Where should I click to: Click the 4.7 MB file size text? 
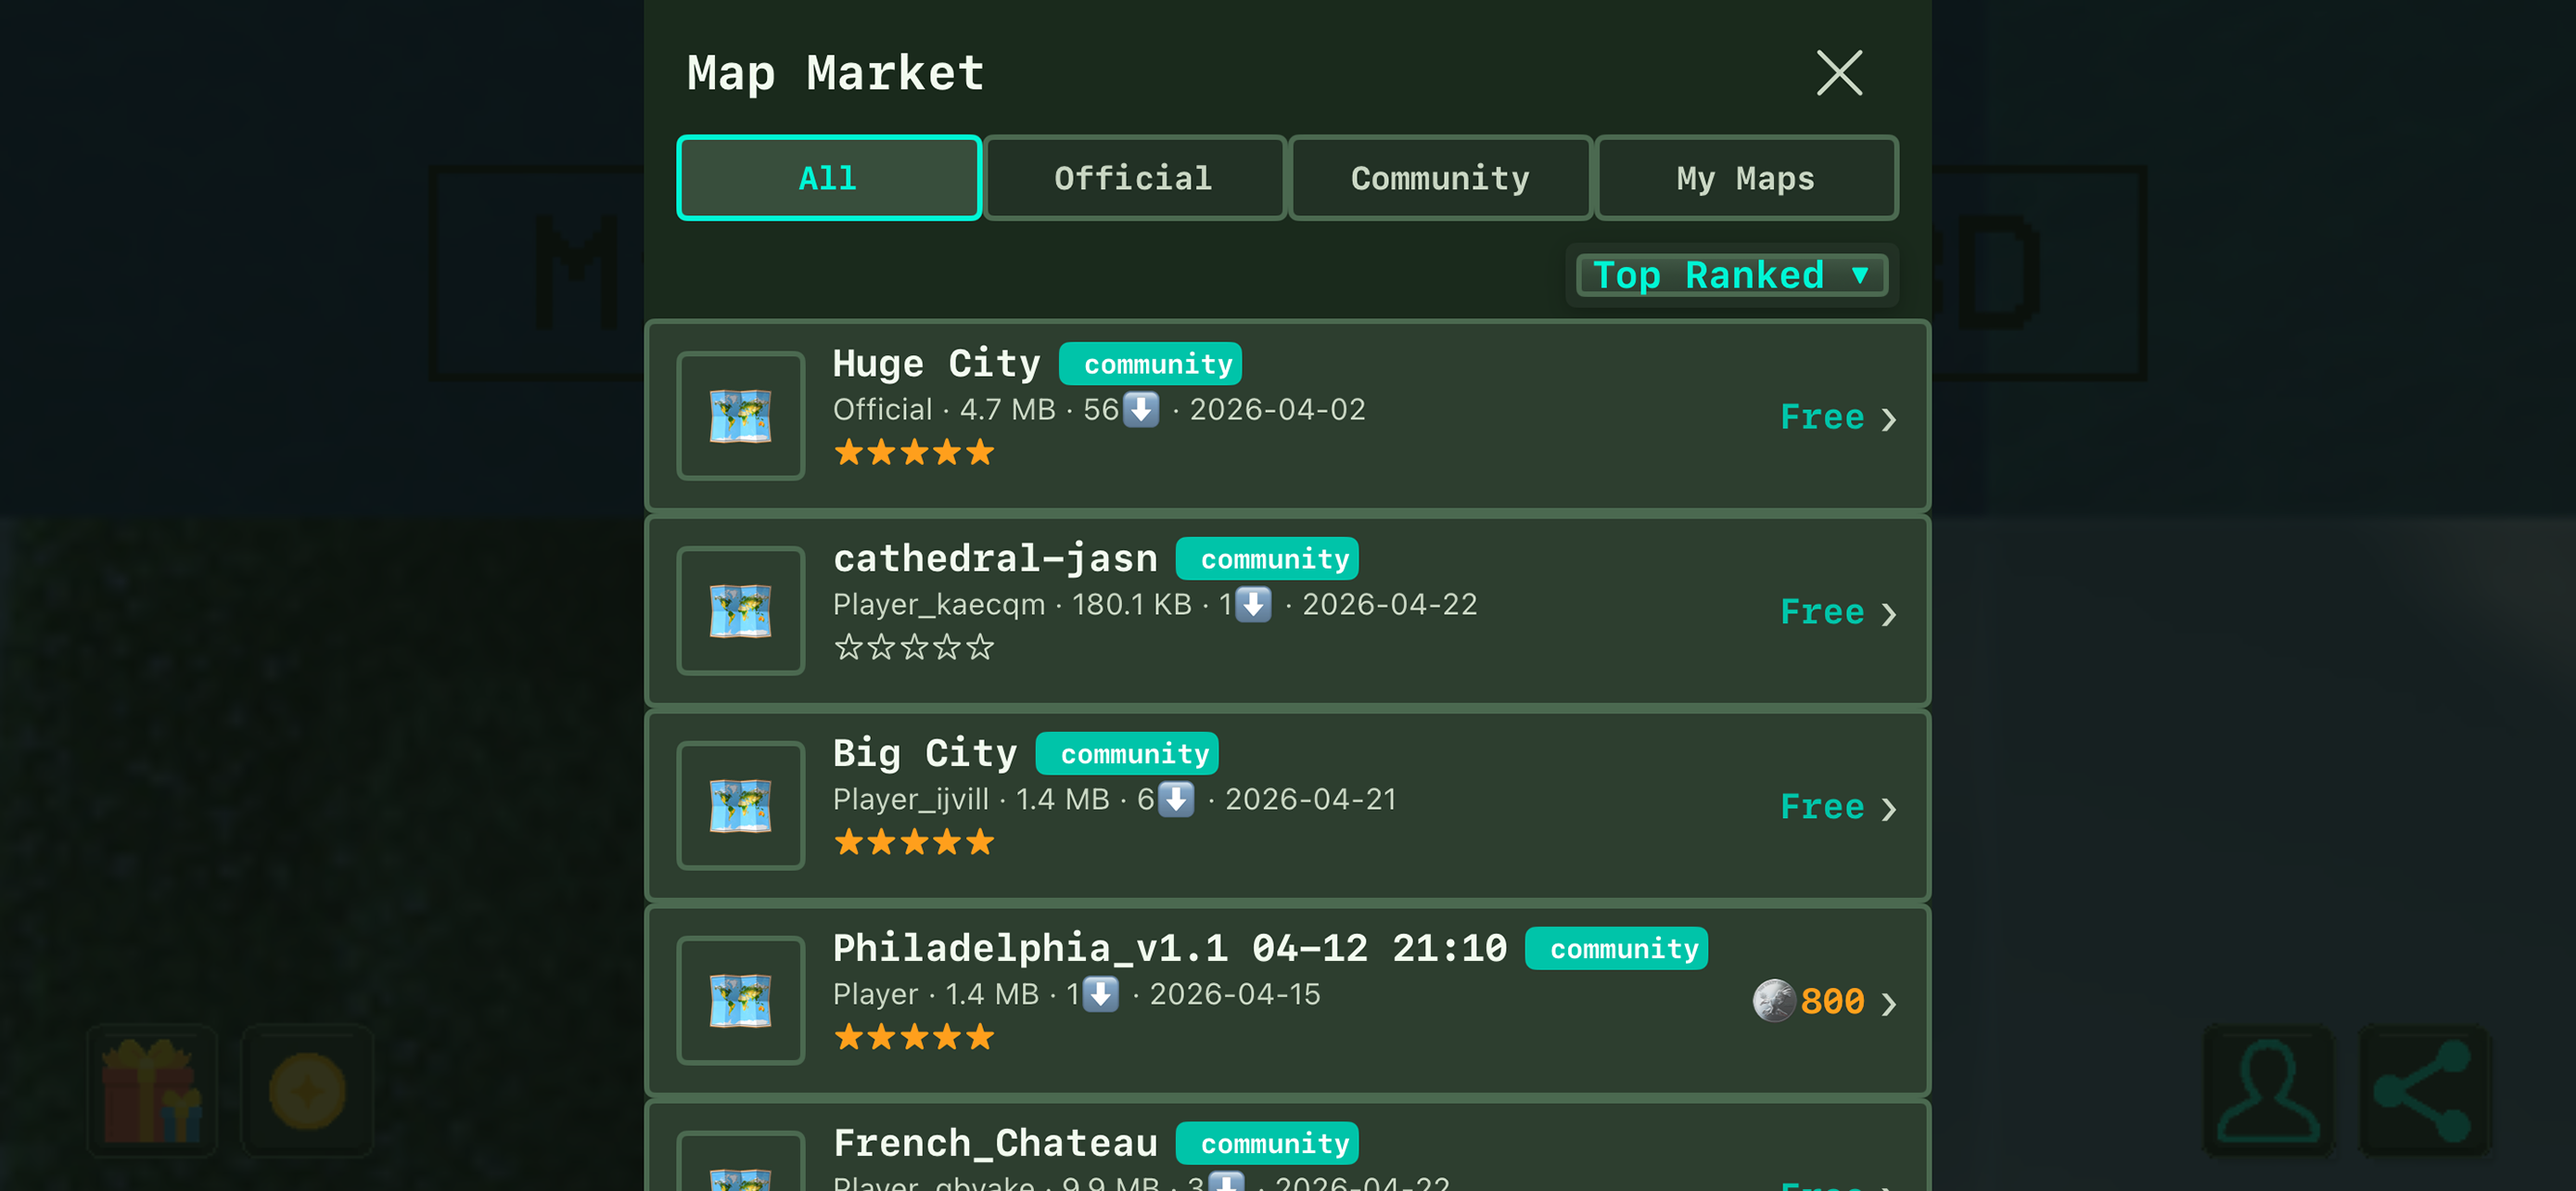tap(1008, 410)
